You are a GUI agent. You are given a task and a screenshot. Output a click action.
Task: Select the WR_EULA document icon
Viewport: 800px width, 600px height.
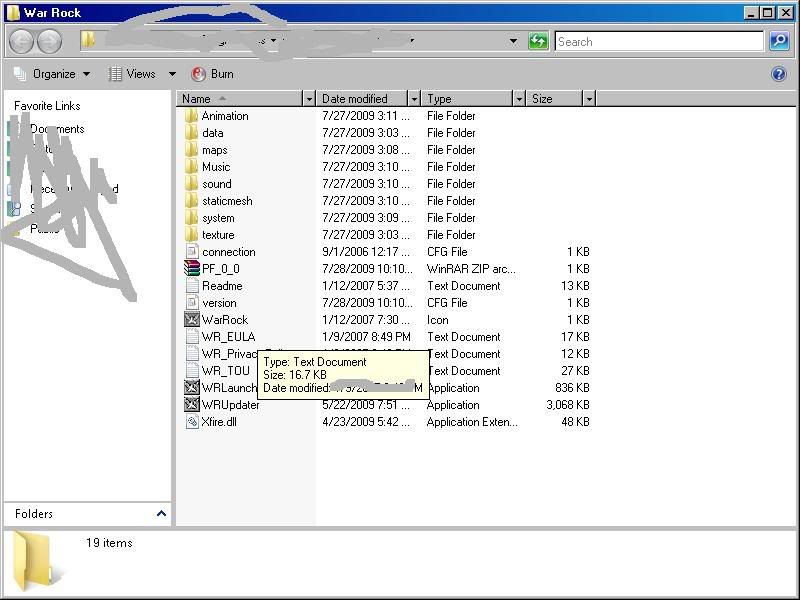point(192,337)
